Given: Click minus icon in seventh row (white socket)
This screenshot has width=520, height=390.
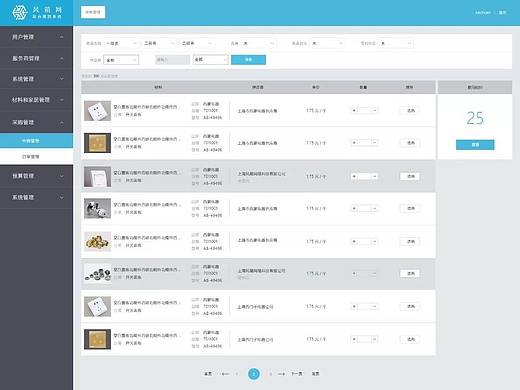Looking at the screenshot, I should click(x=374, y=306).
